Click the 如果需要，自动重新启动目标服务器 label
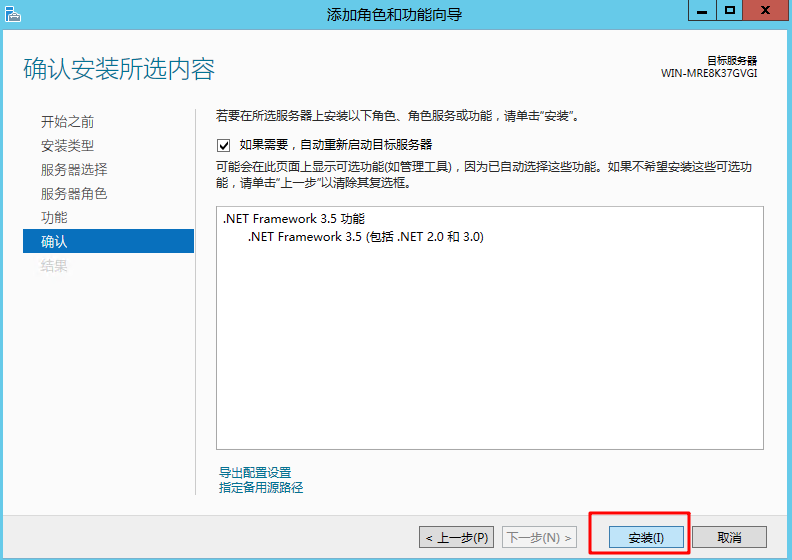Image resolution: width=792 pixels, height=560 pixels. point(336,145)
